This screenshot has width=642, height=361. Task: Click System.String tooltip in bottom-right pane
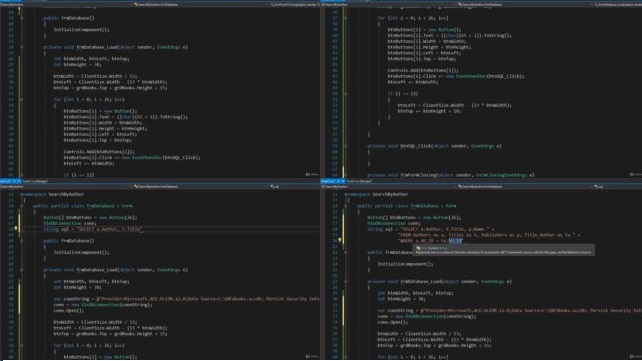click(504, 250)
